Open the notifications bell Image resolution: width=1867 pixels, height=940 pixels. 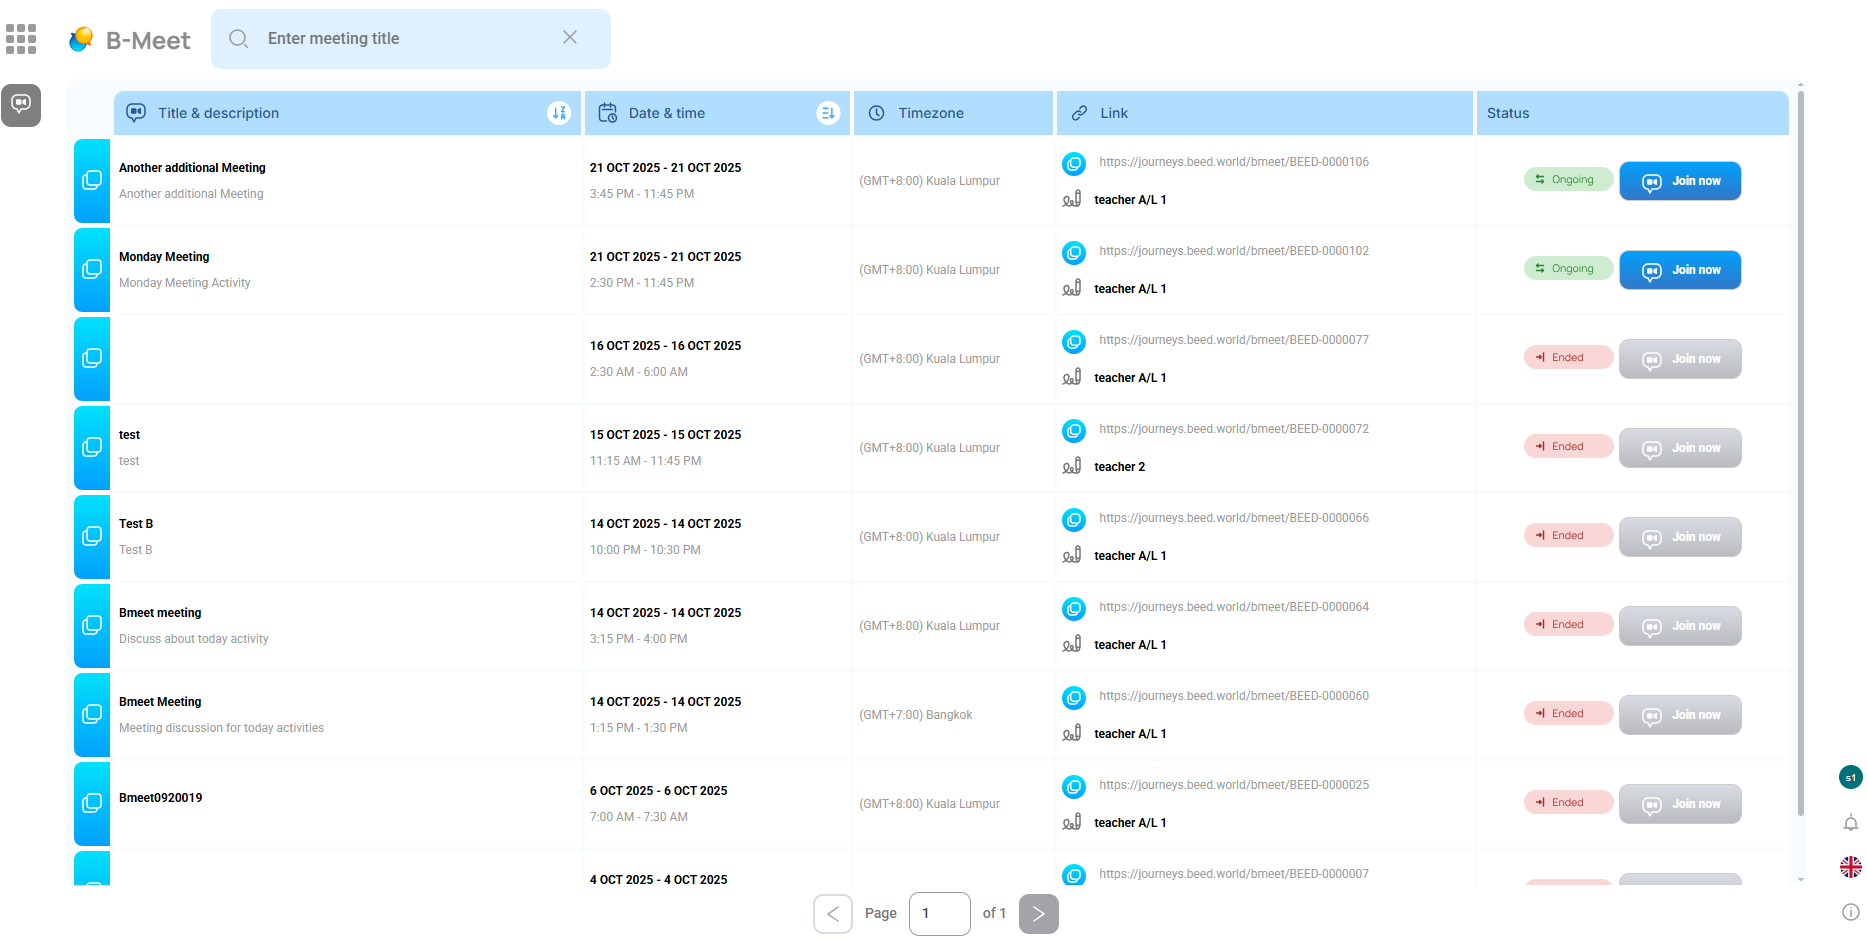click(x=1851, y=823)
